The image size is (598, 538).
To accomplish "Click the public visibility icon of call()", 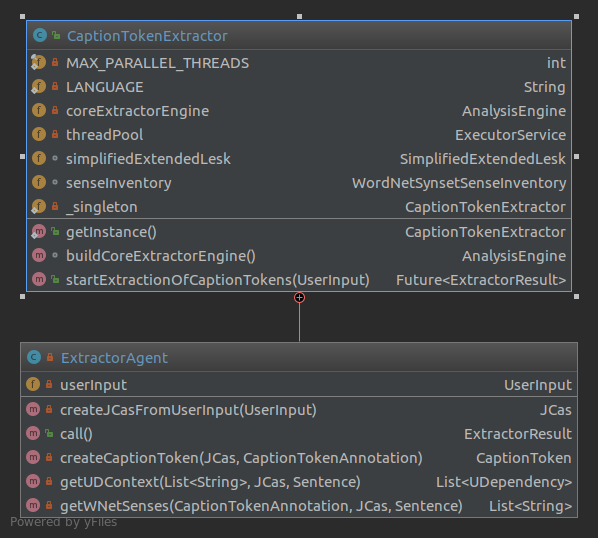I will [x=49, y=434].
